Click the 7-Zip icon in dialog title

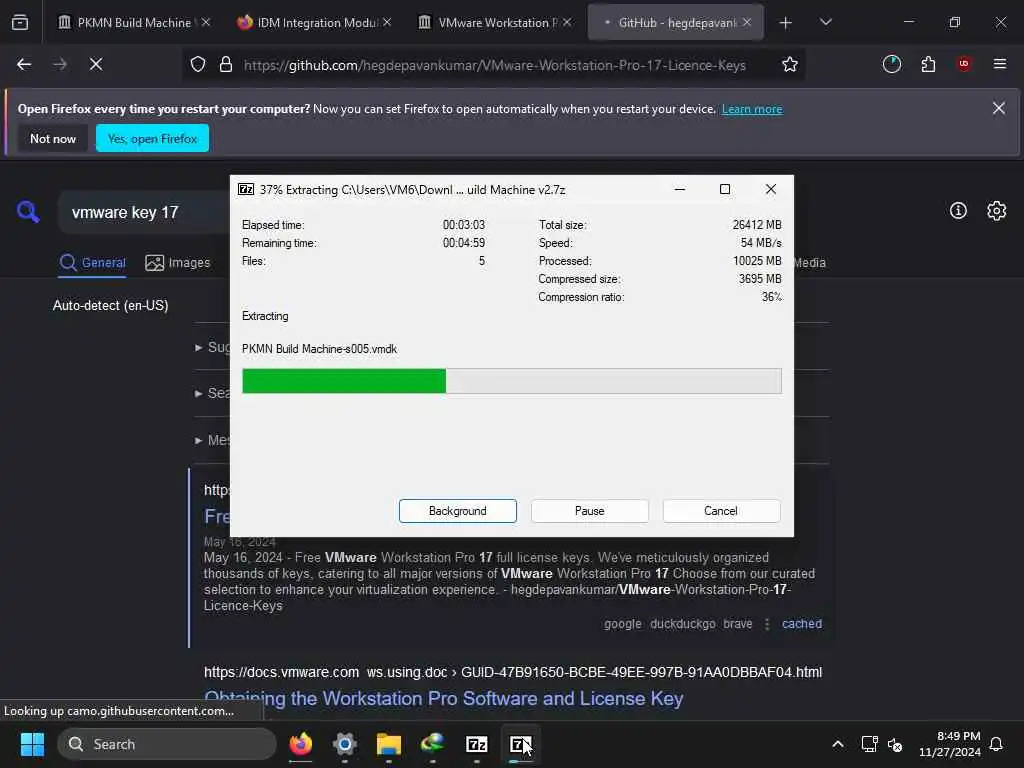tap(246, 189)
